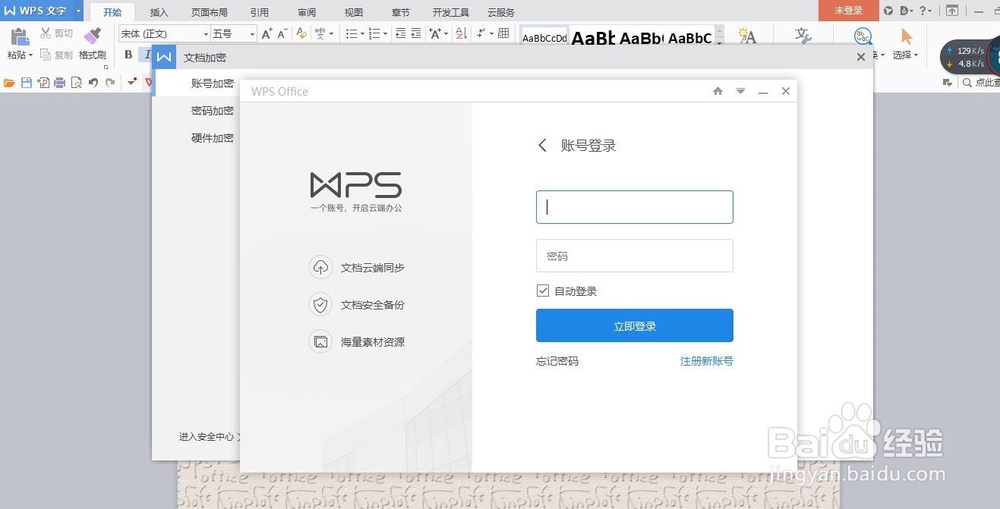Decrease font size with A- icon
The width and height of the screenshot is (1000, 509).
point(283,34)
